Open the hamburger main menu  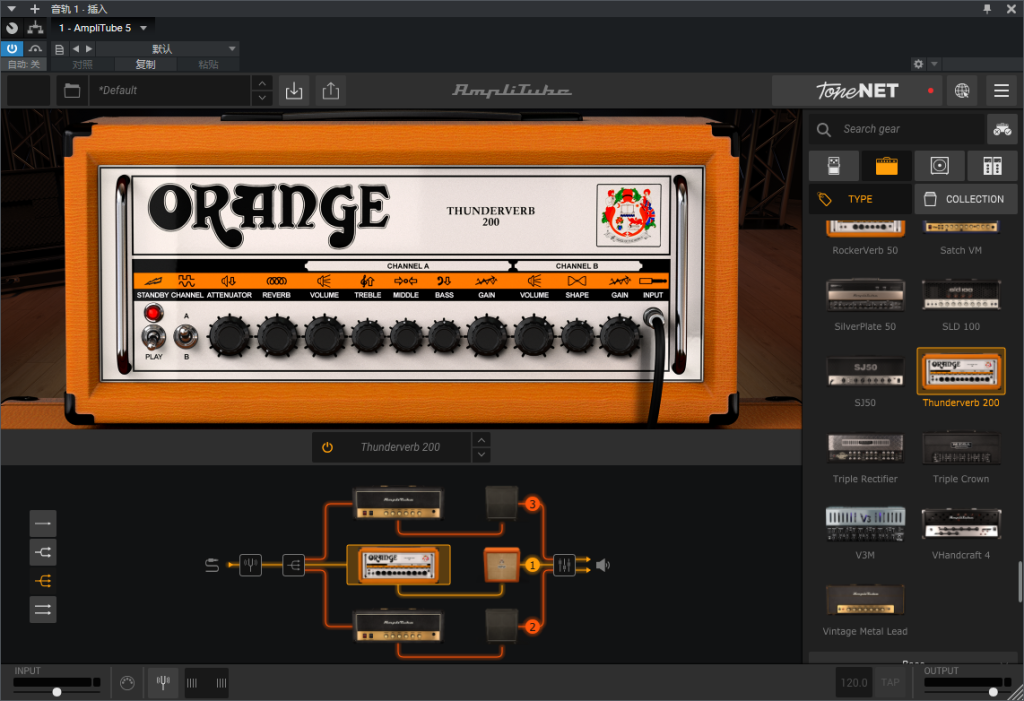(x=1001, y=91)
